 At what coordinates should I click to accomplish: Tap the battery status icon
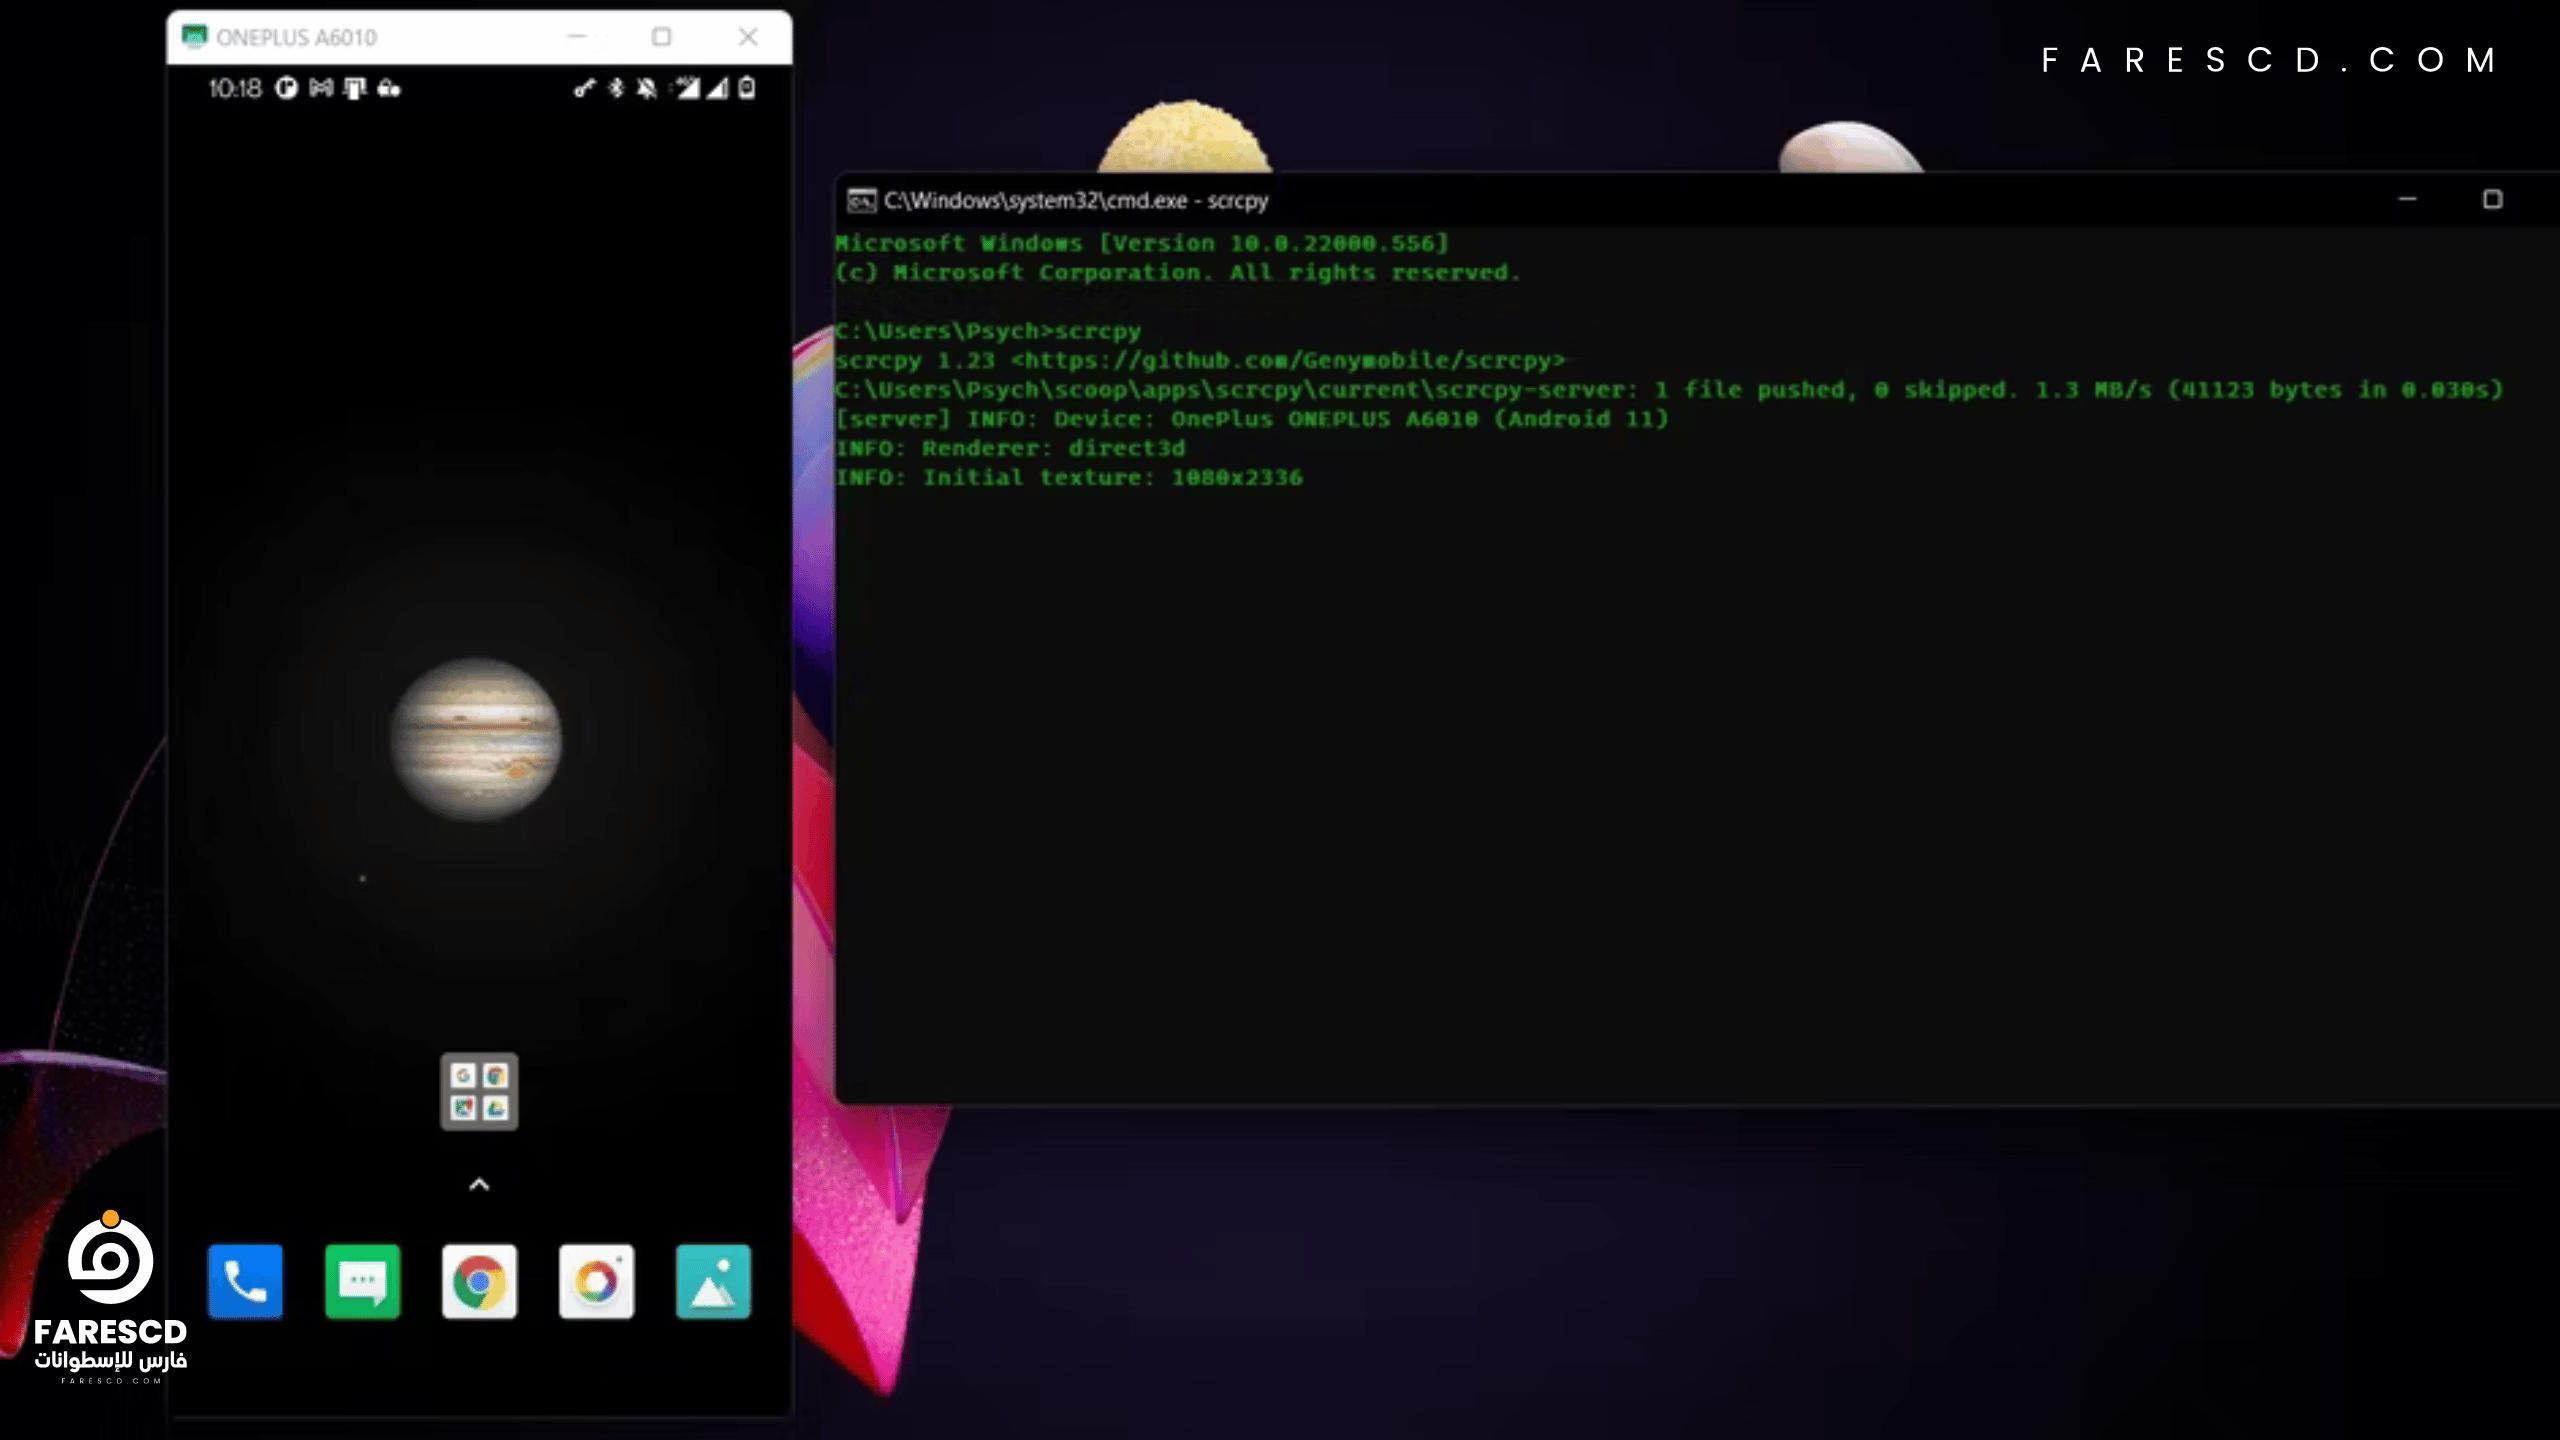[747, 88]
